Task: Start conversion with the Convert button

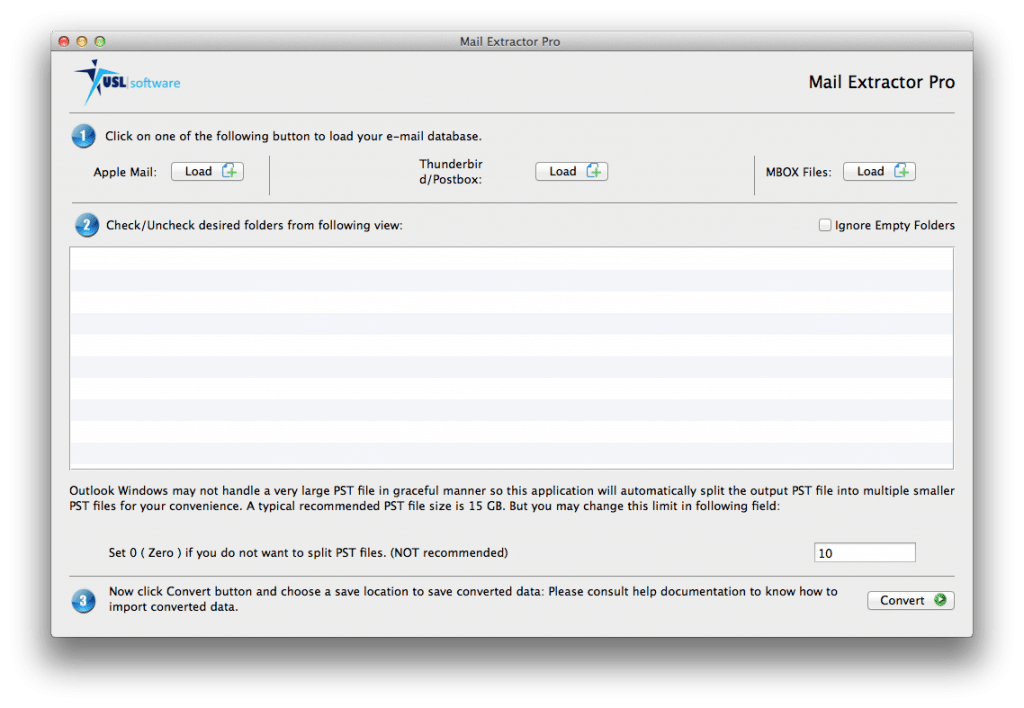Action: pyautogui.click(x=910, y=600)
